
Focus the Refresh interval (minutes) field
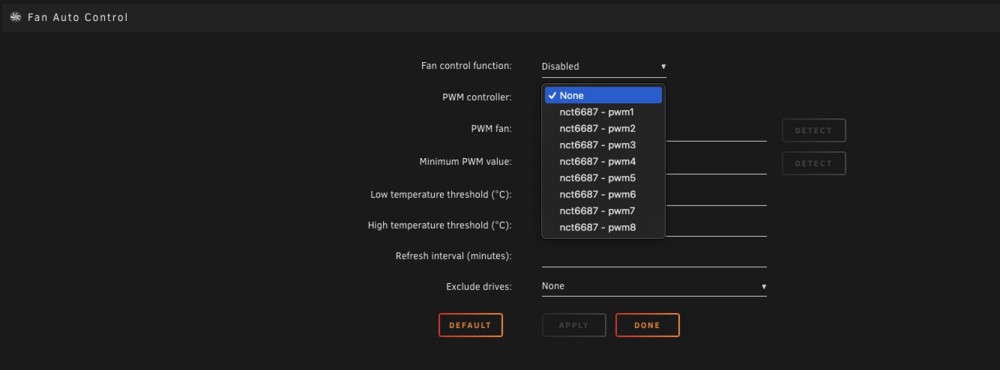coord(654,256)
